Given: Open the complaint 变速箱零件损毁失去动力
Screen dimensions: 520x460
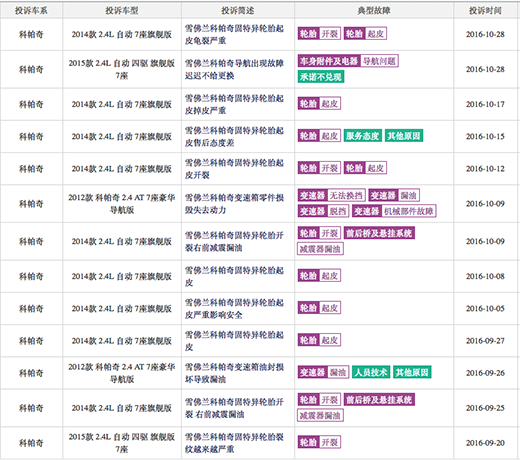Looking at the screenshot, I should pos(234,204).
